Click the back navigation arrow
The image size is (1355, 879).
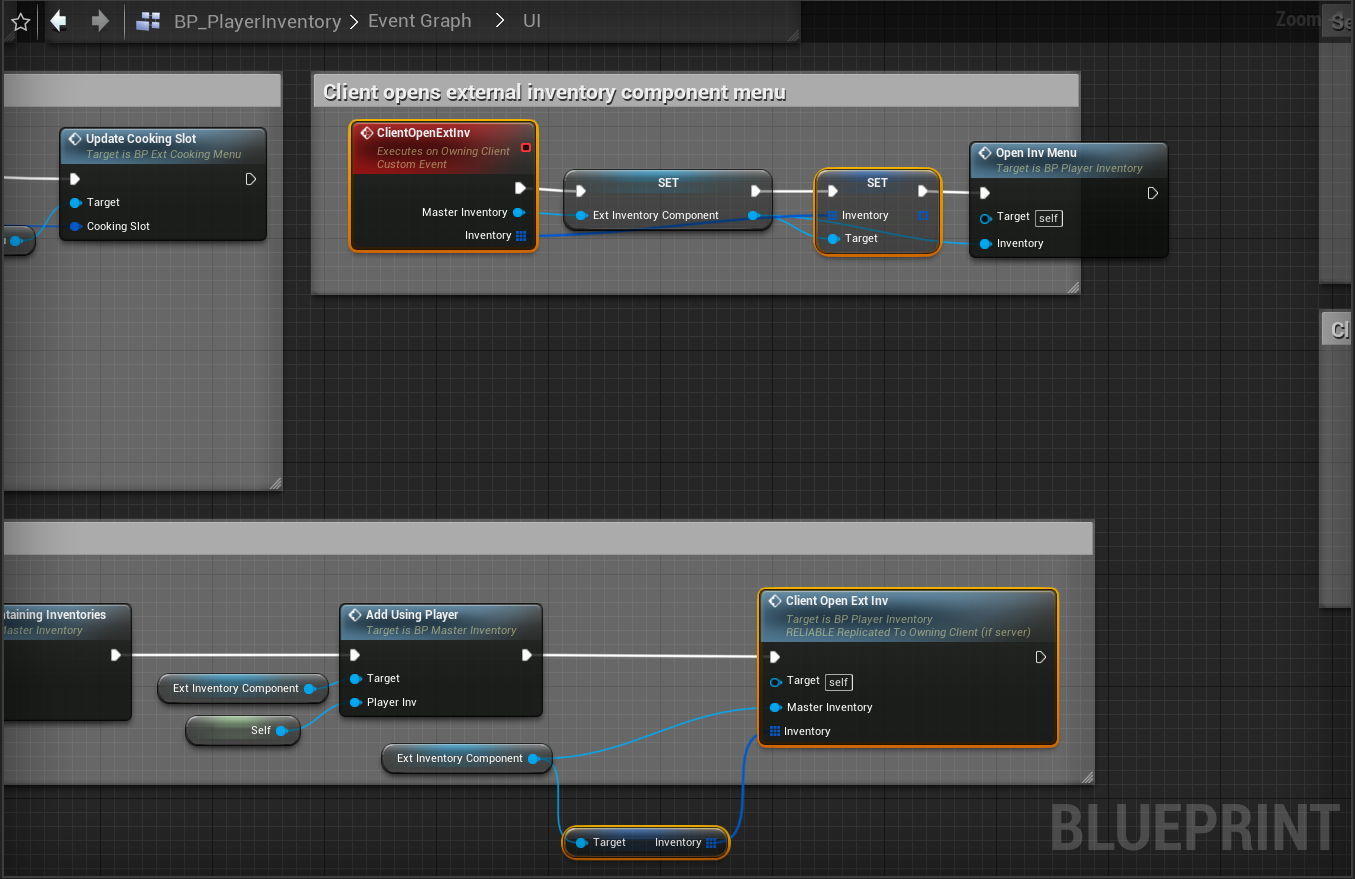59,21
